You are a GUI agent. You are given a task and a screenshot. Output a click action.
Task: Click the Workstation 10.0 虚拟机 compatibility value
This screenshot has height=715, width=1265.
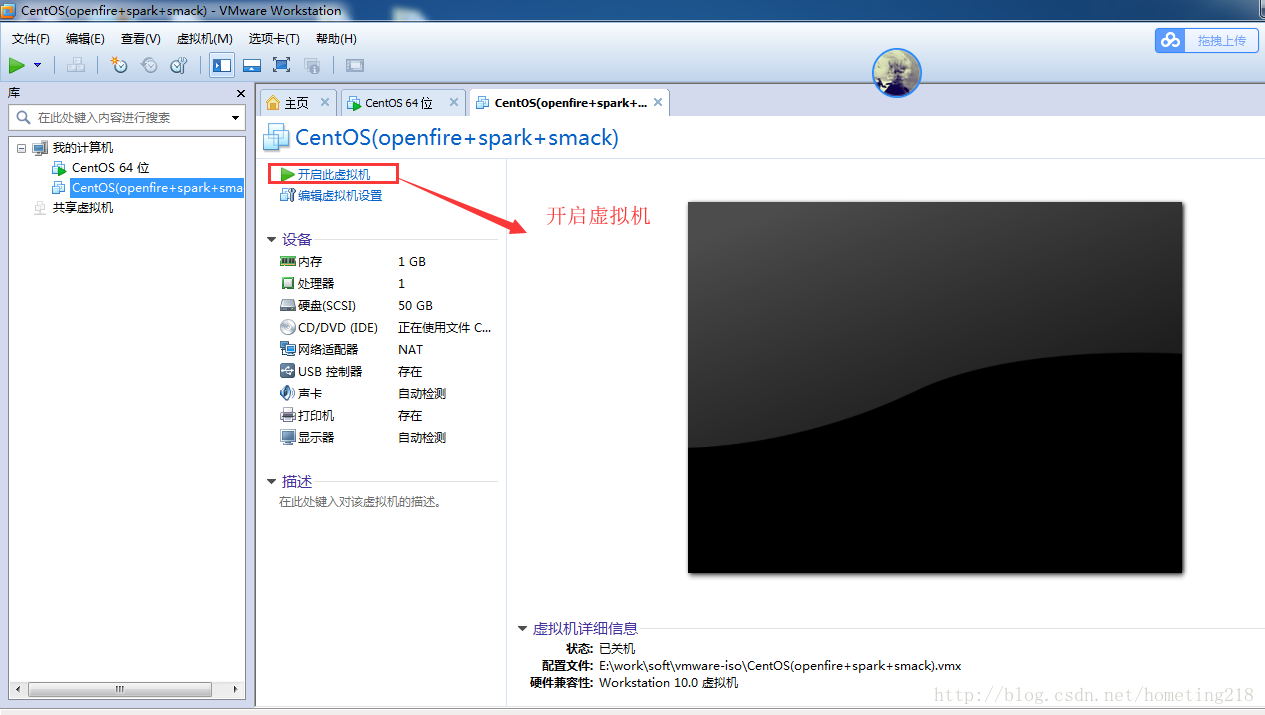click(x=669, y=682)
